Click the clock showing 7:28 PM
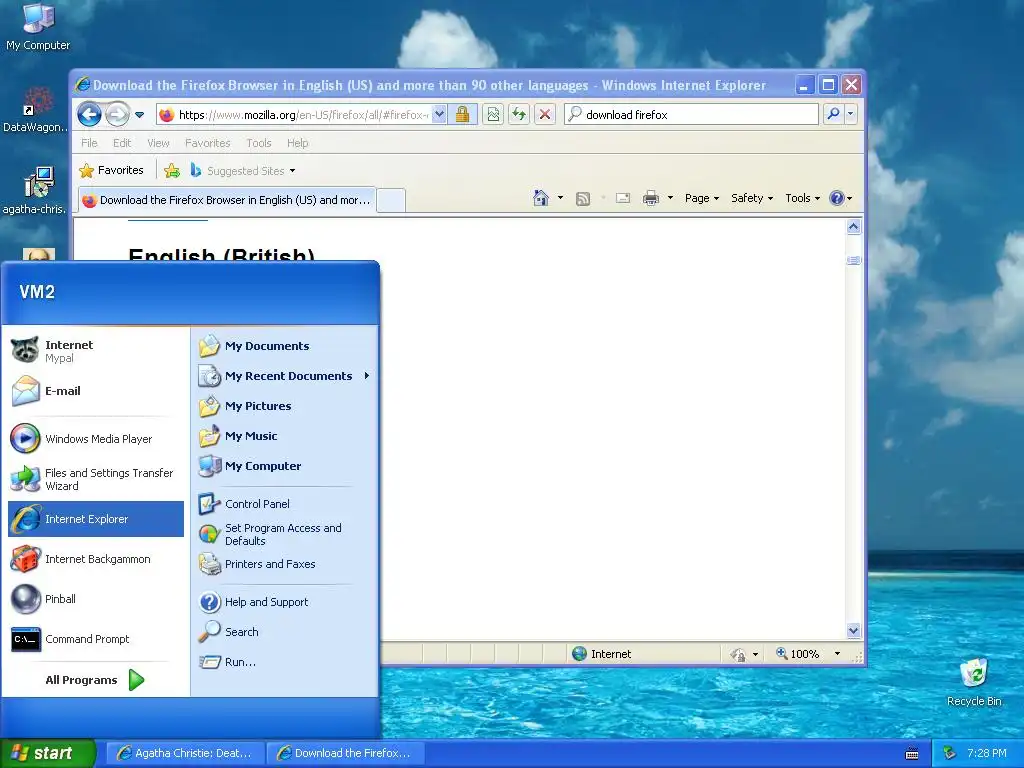Image resolution: width=1024 pixels, height=768 pixels. 987,753
